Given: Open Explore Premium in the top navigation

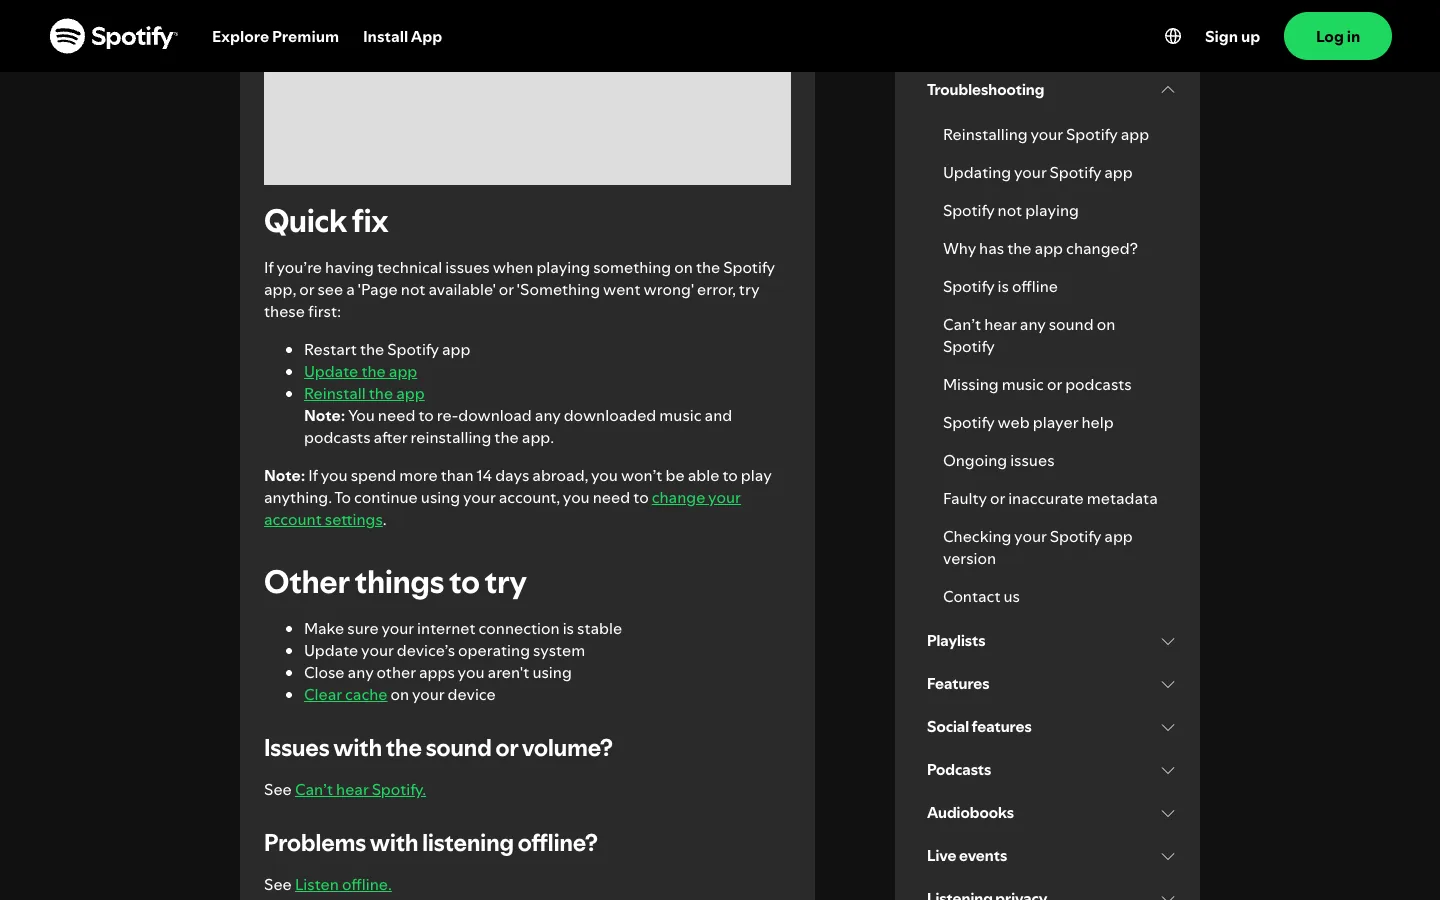Looking at the screenshot, I should coord(275,36).
